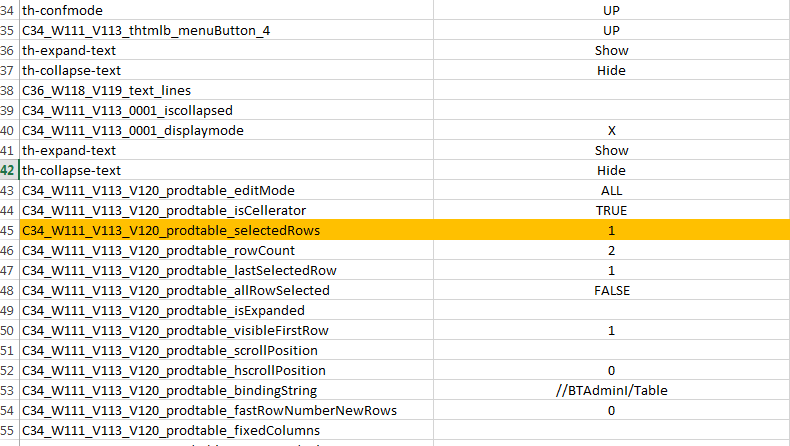Select the prodtable_lastSelectedRow cell
The height and width of the screenshot is (446, 790).
(226, 270)
